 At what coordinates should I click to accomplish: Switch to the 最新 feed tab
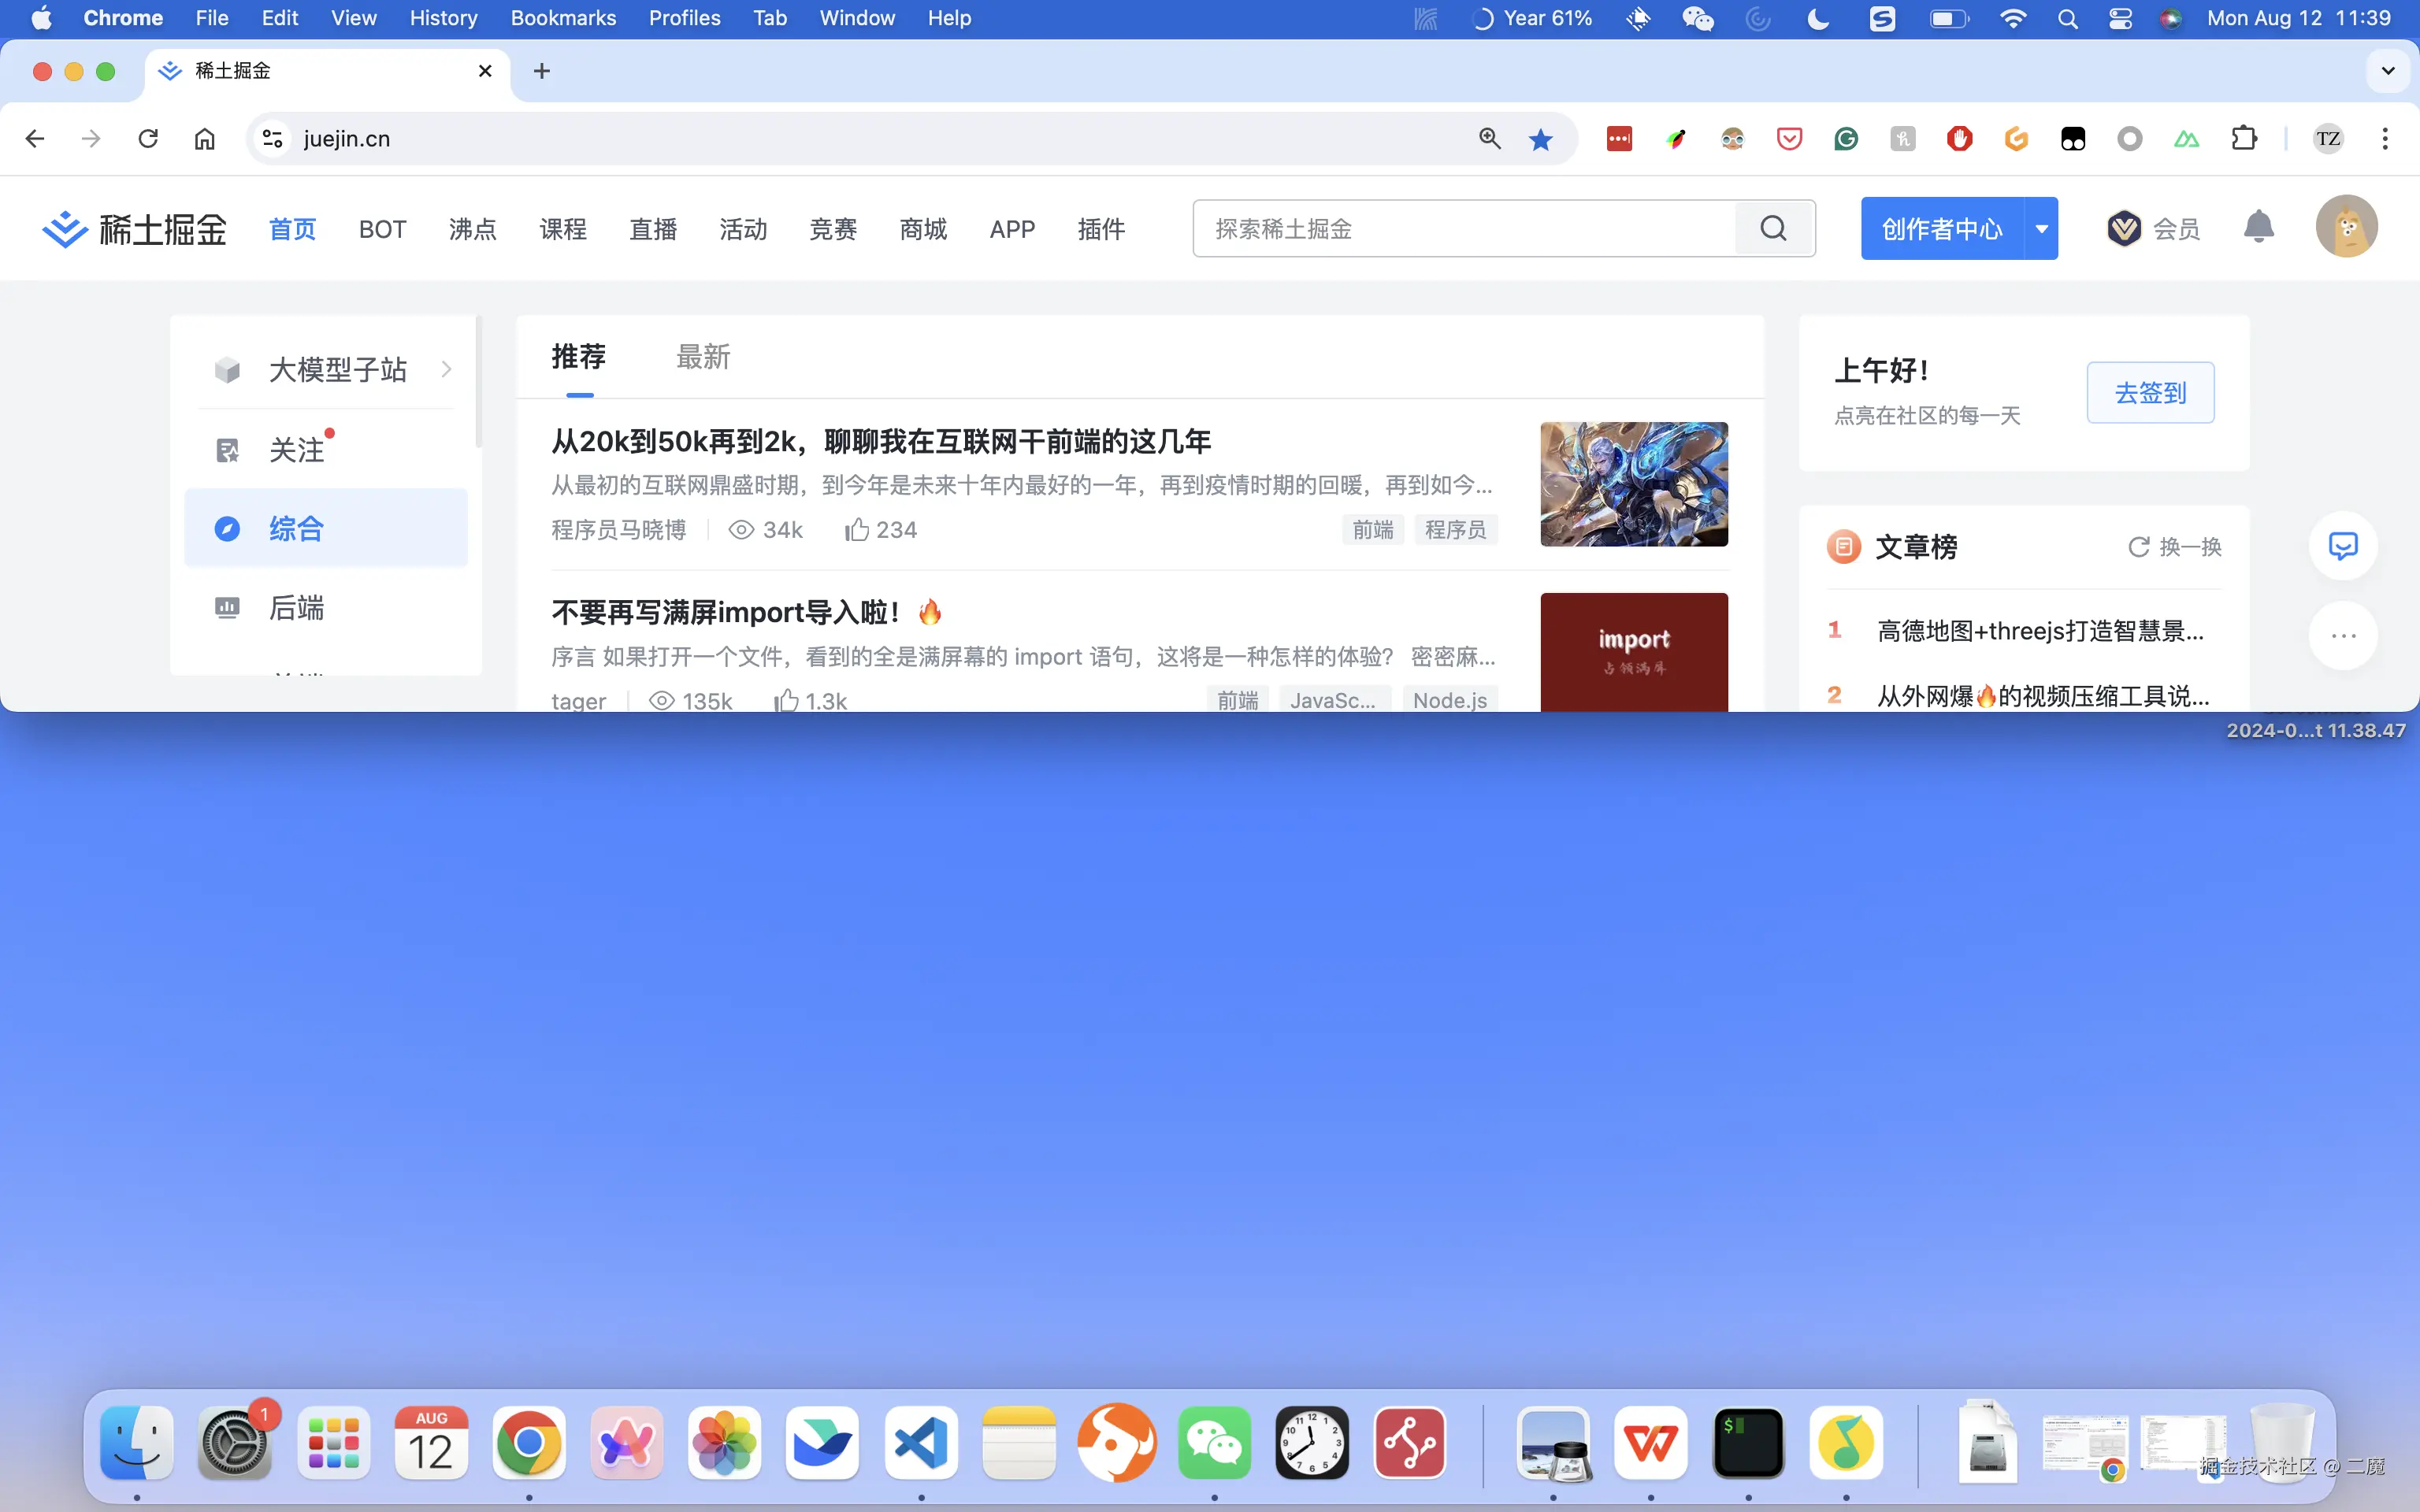[703, 356]
